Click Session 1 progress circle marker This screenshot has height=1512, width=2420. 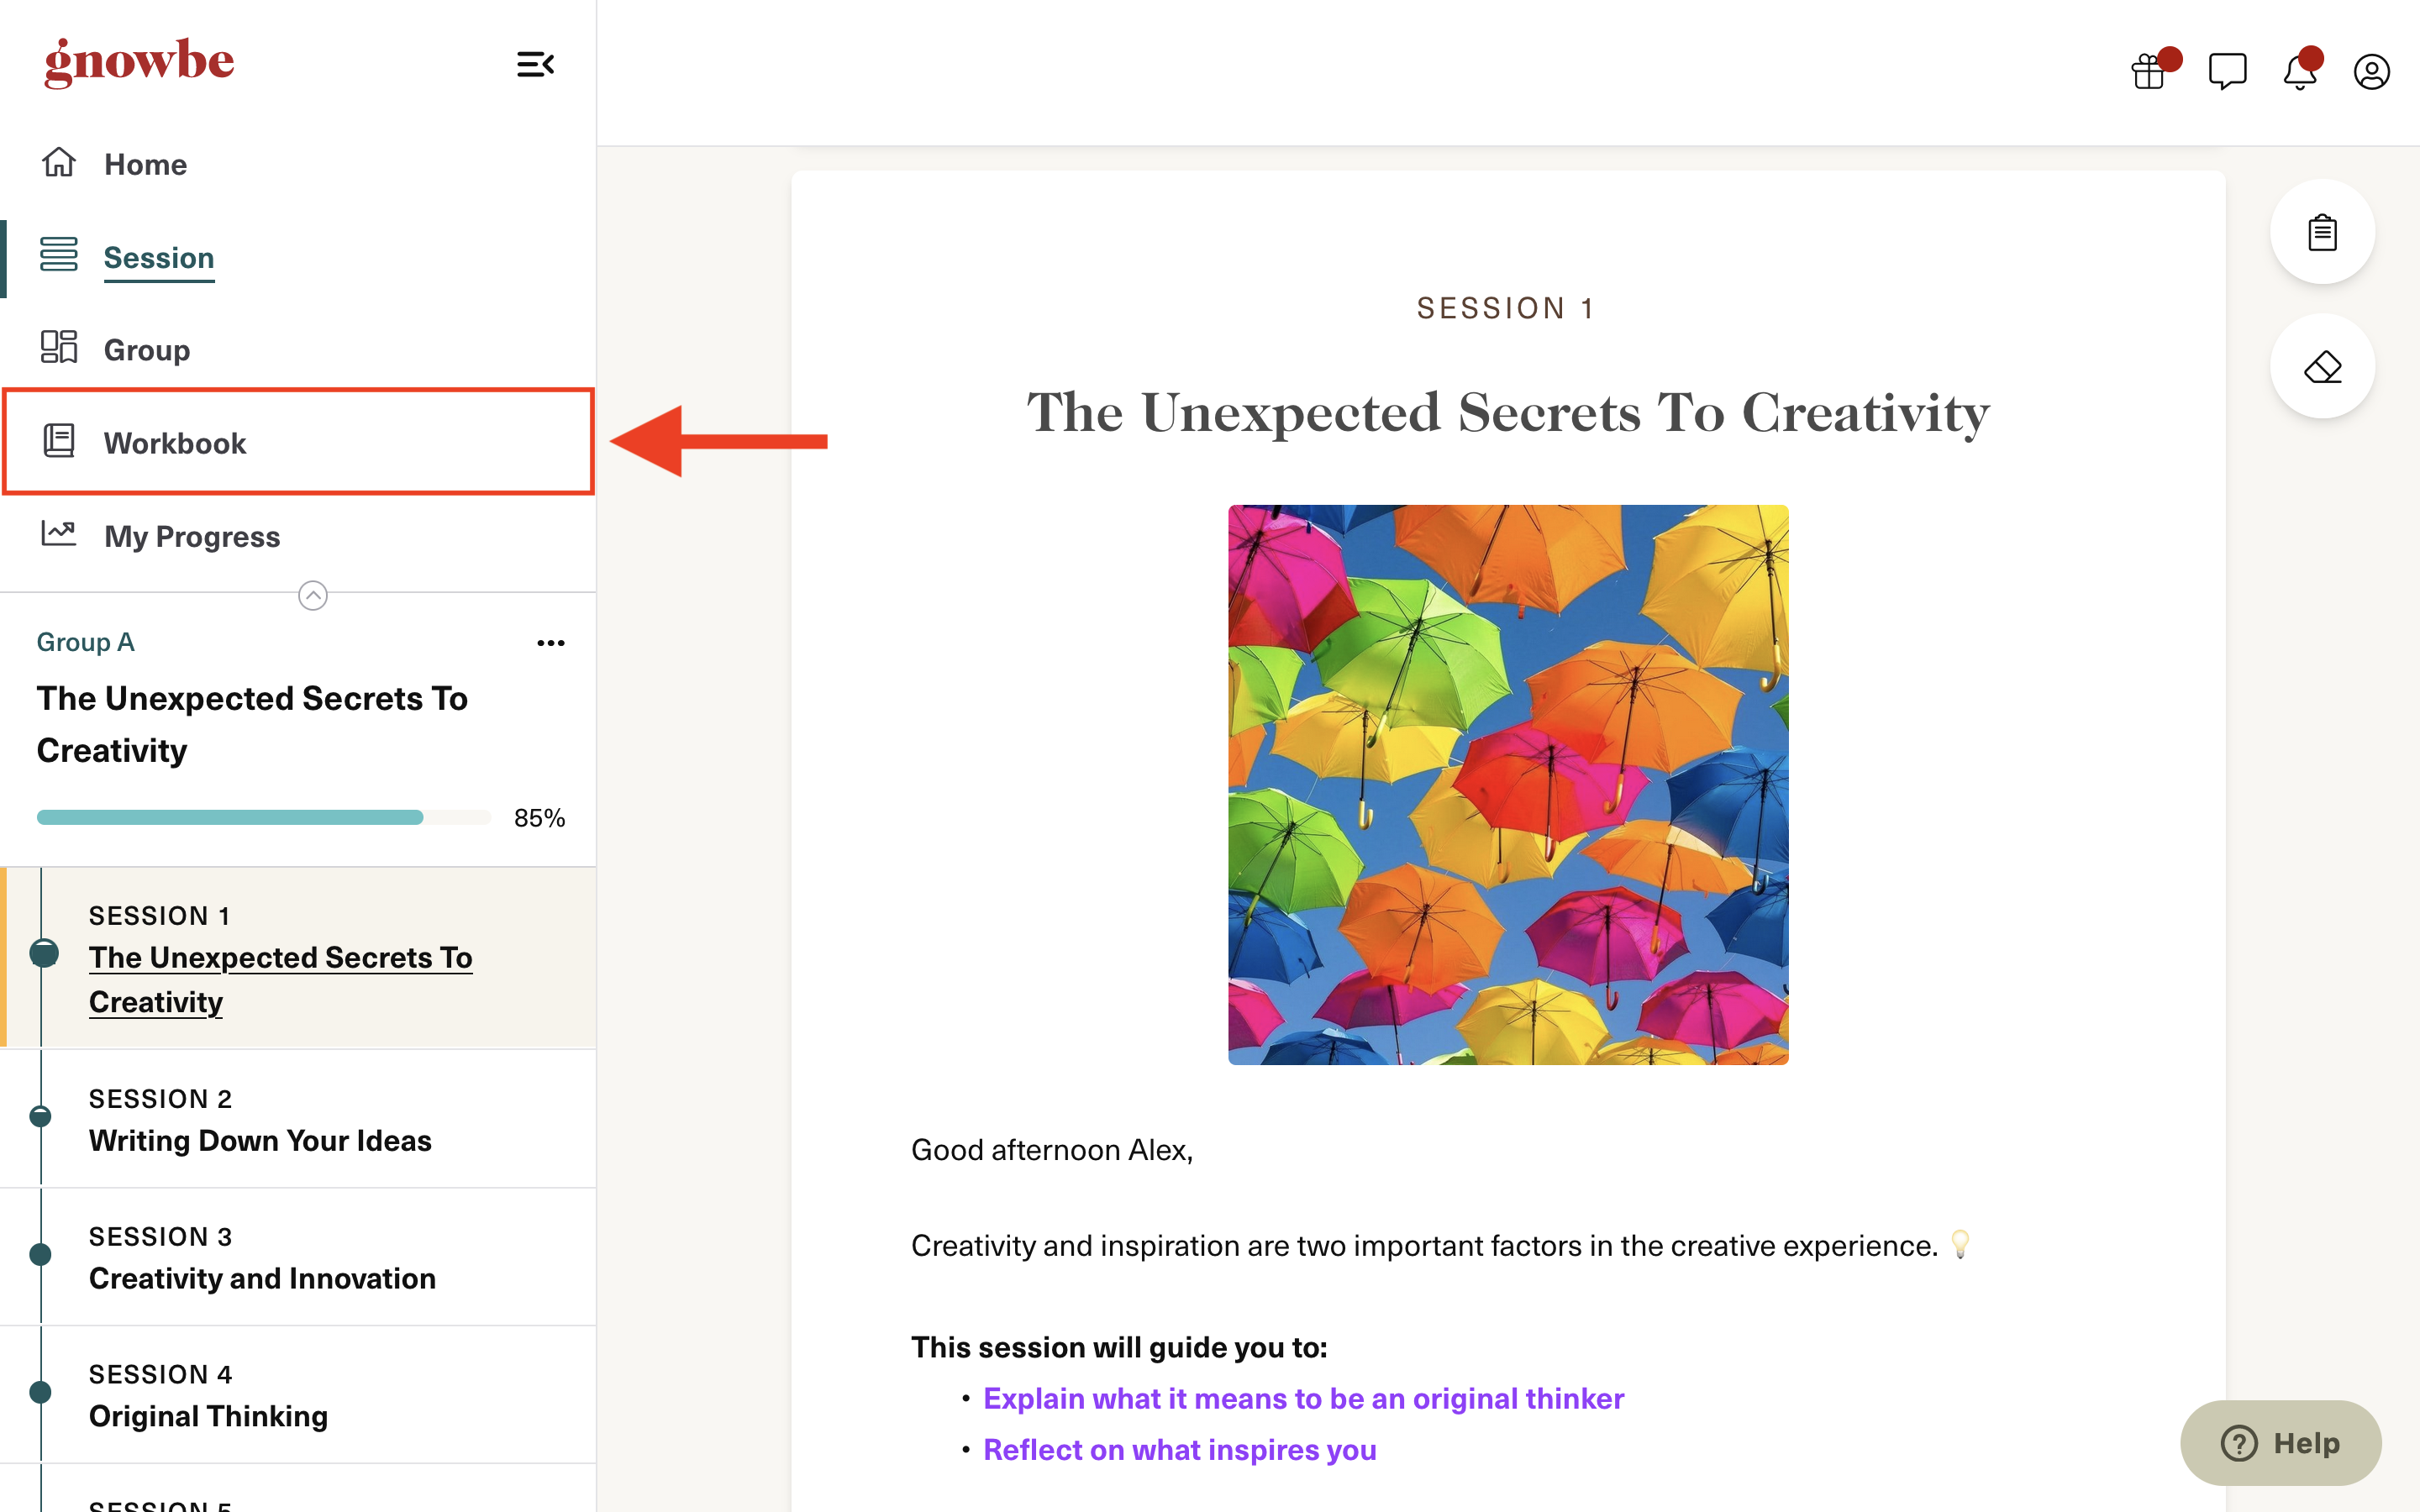(x=43, y=954)
